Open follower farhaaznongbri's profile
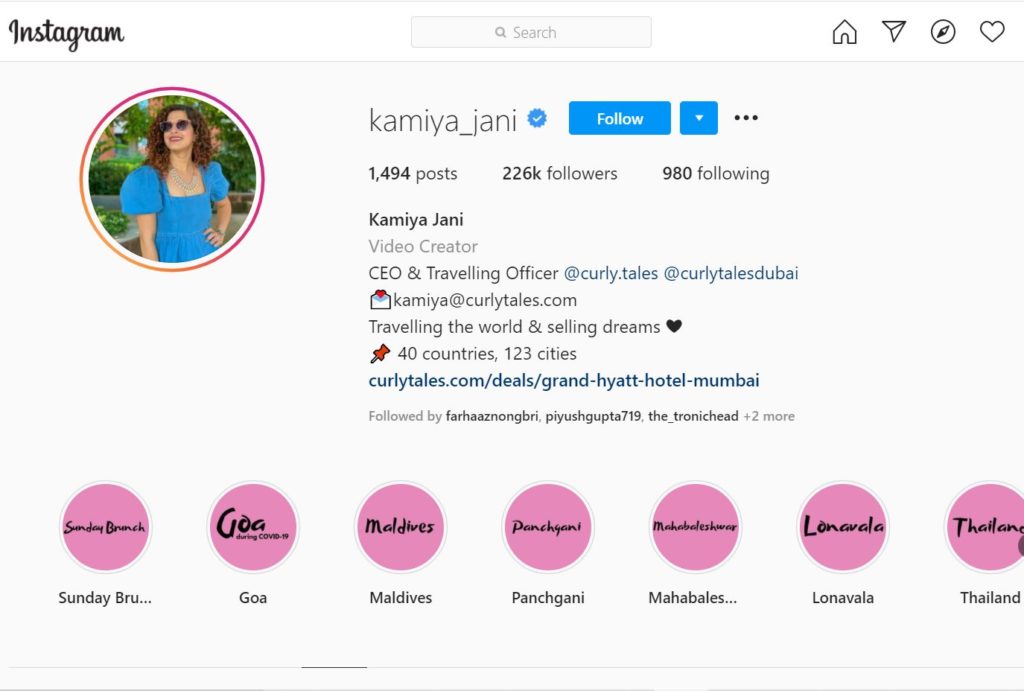This screenshot has height=691, width=1024. point(492,416)
